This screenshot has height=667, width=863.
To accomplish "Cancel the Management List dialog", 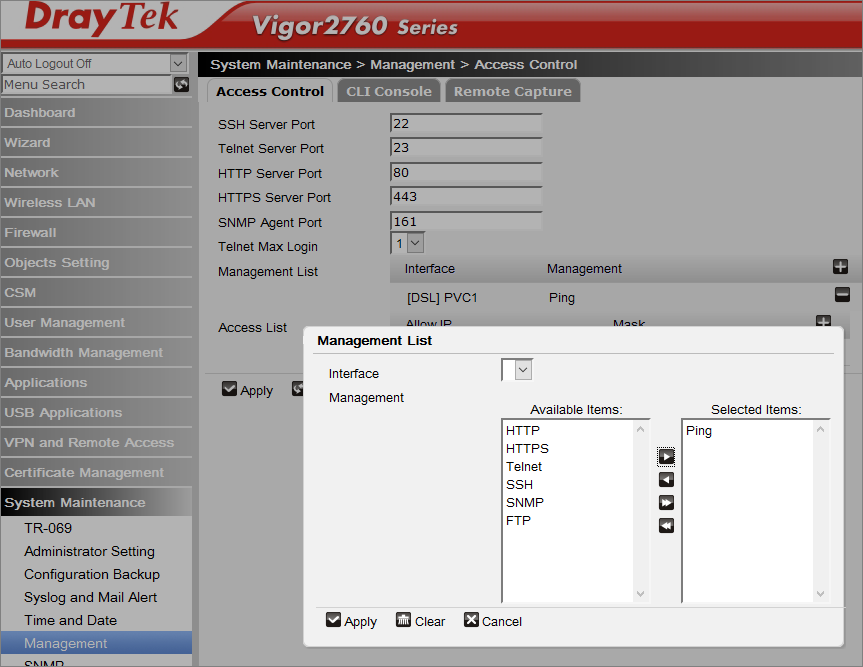I will tap(493, 621).
